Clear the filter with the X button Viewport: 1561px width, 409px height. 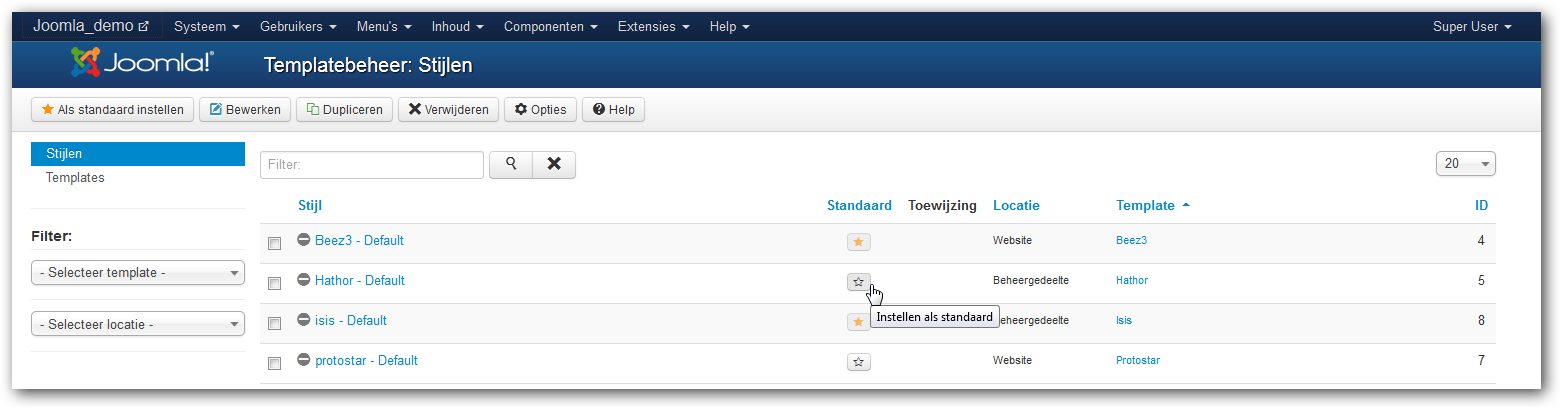(554, 165)
